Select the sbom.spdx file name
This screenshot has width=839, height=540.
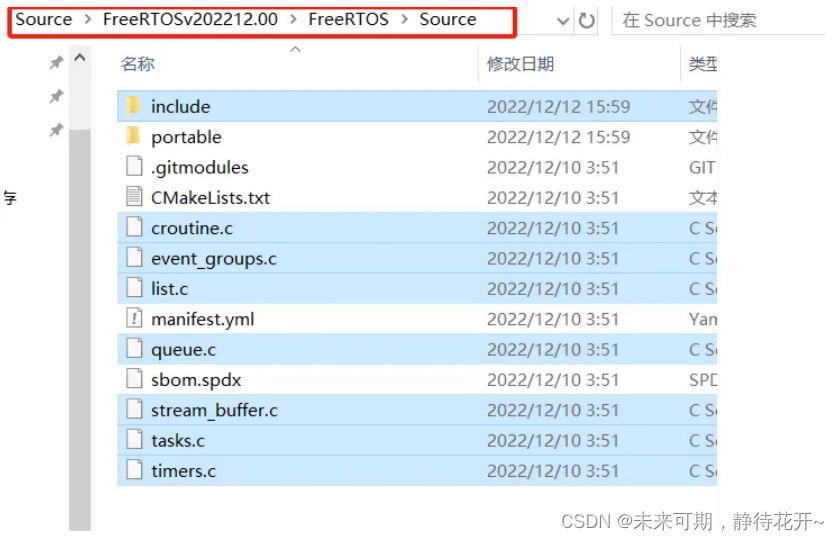click(x=196, y=380)
